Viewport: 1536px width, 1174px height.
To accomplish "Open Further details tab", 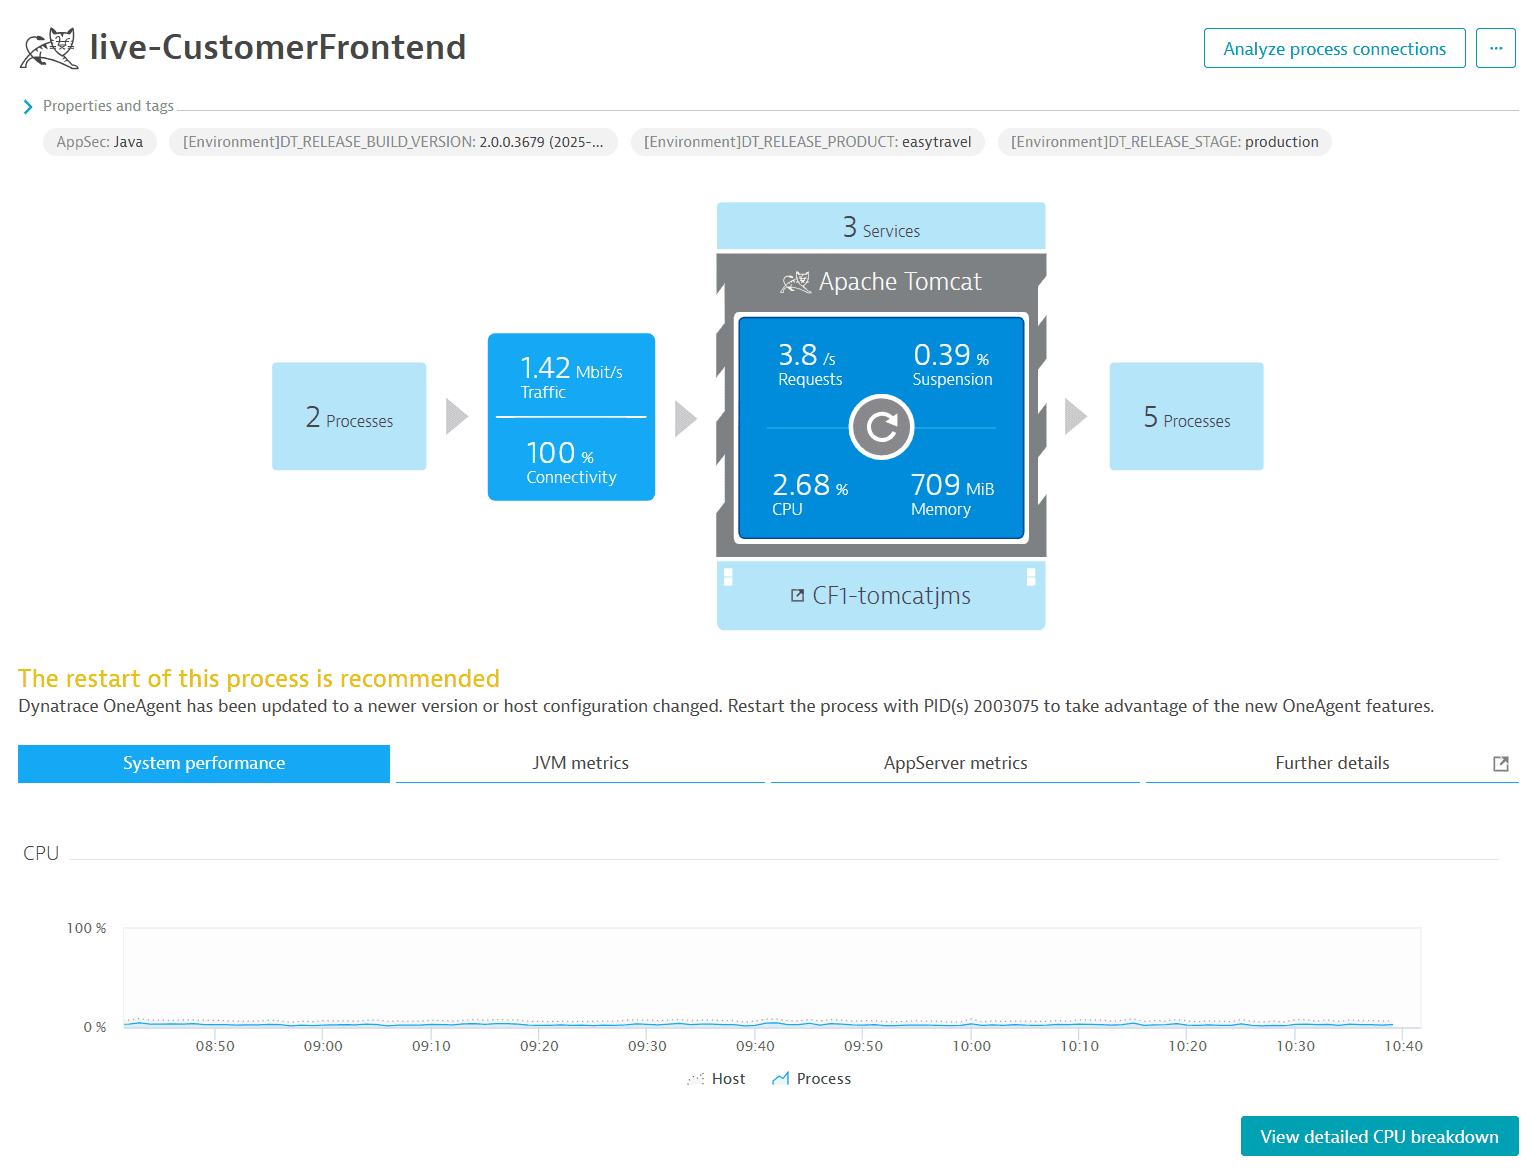I will tap(1332, 763).
